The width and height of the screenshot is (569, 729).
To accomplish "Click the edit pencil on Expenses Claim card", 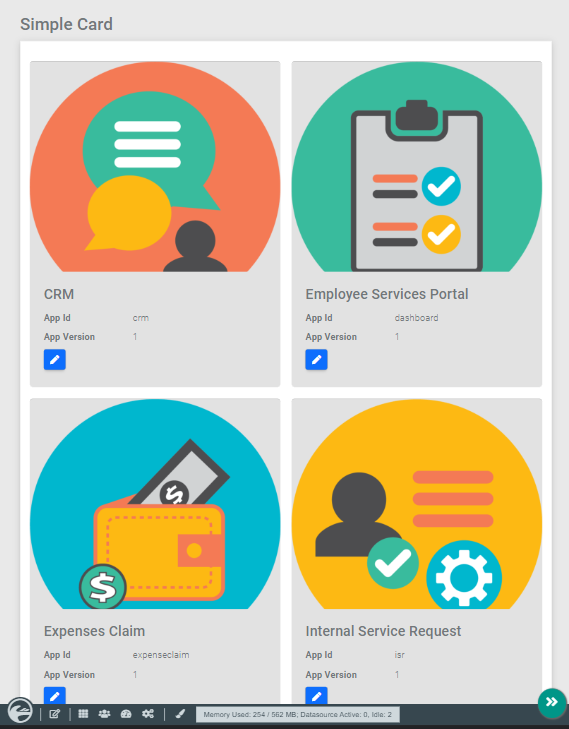I will click(x=55, y=696).
